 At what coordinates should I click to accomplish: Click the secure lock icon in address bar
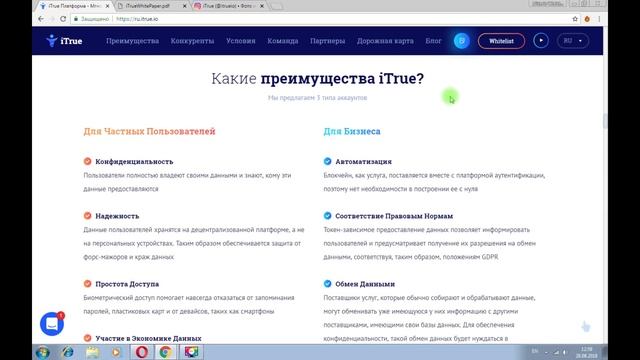pos(76,19)
